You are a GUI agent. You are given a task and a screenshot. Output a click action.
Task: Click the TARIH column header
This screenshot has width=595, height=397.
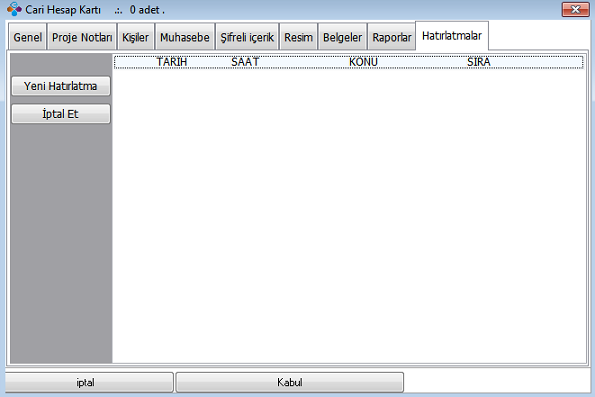(172, 62)
